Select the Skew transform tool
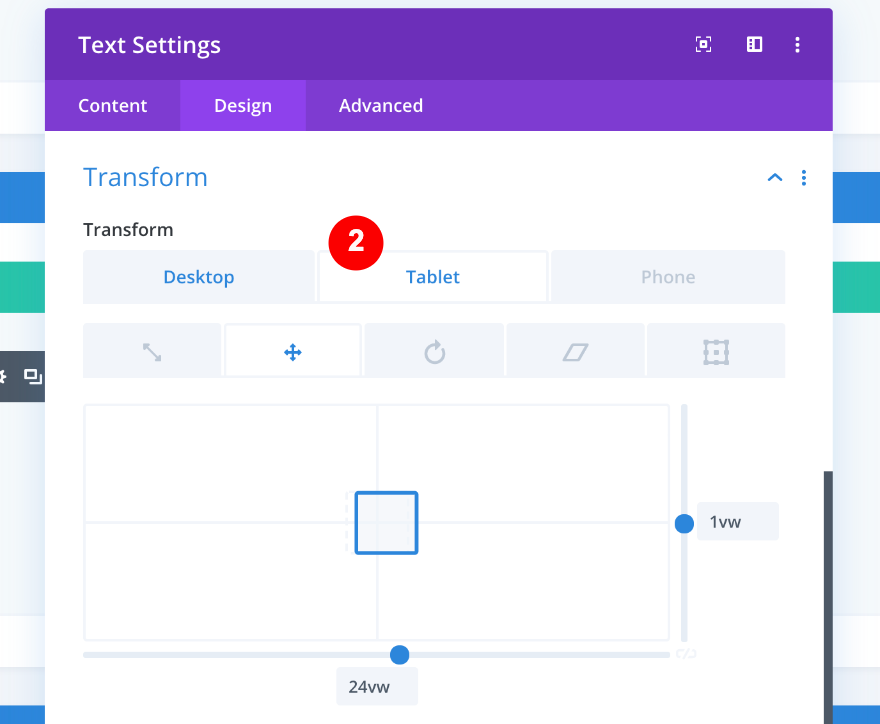Screen dimensions: 880x724 coord(575,350)
